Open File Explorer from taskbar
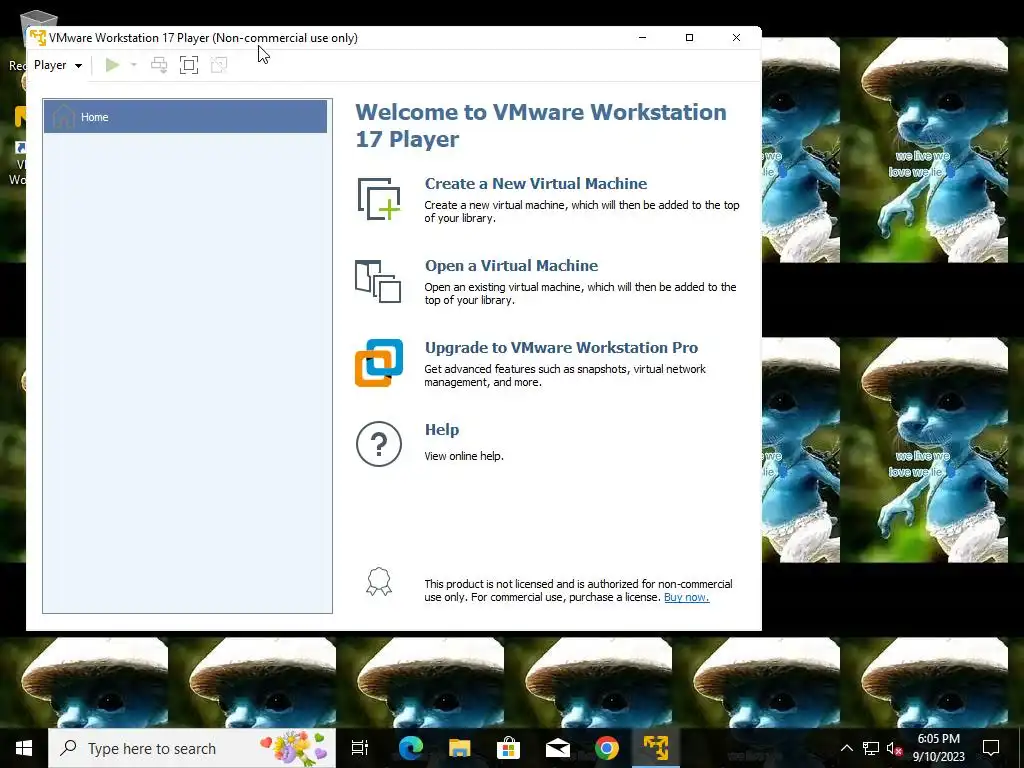 click(460, 748)
